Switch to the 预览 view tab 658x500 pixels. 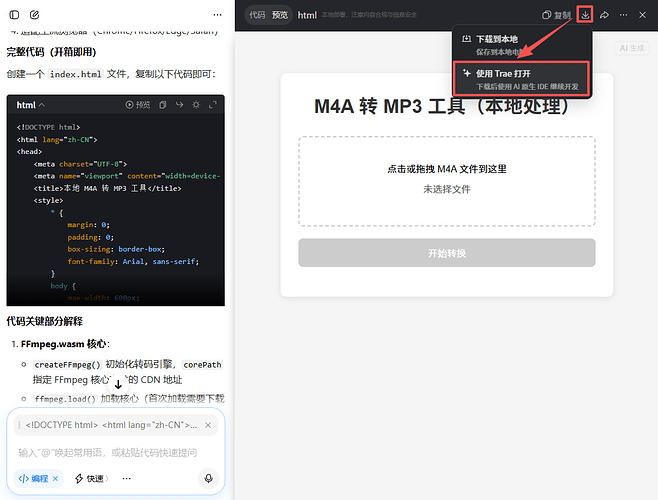click(x=280, y=15)
